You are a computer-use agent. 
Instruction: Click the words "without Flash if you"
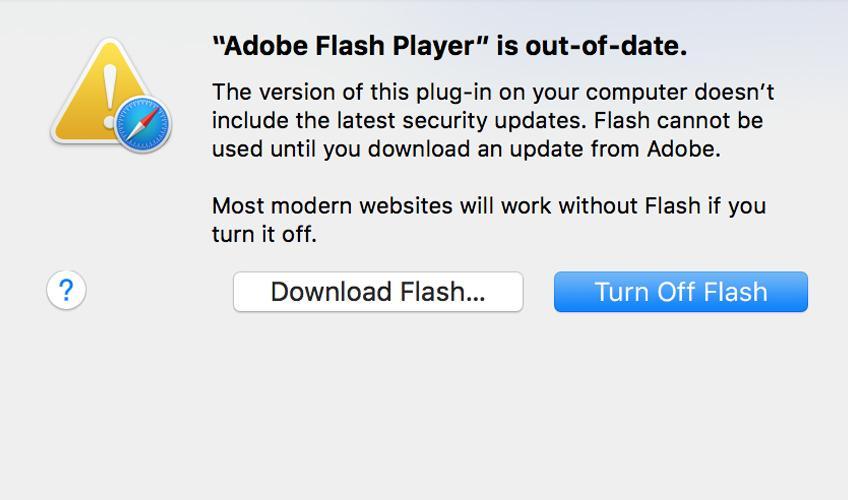(x=662, y=206)
